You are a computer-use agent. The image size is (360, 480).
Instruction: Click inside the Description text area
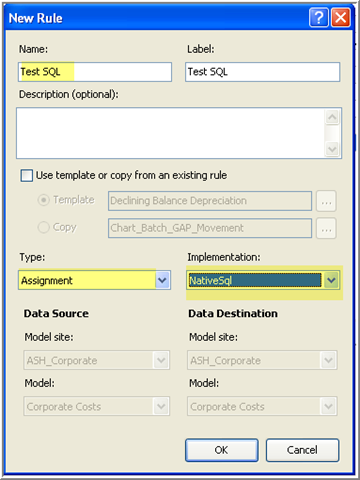(x=171, y=133)
